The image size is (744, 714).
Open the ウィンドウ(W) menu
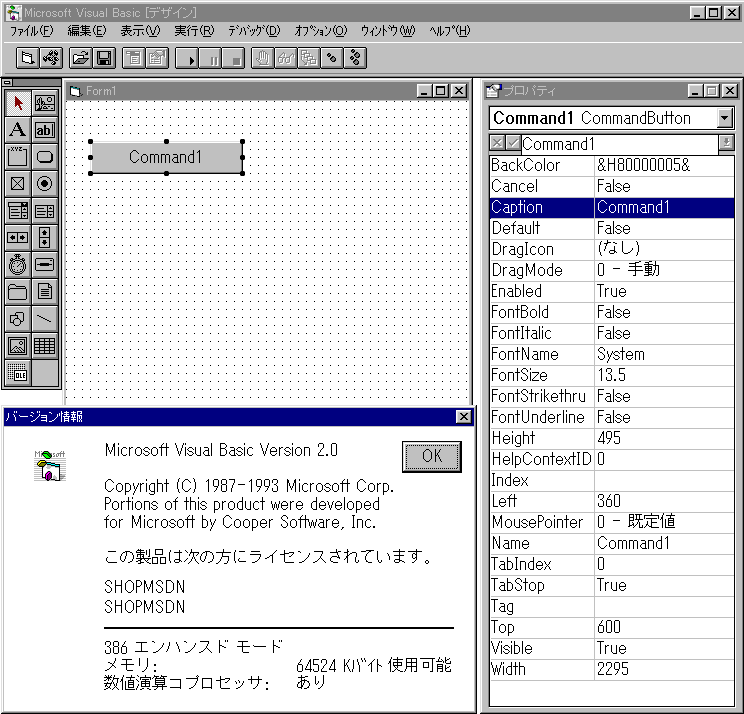click(388, 31)
